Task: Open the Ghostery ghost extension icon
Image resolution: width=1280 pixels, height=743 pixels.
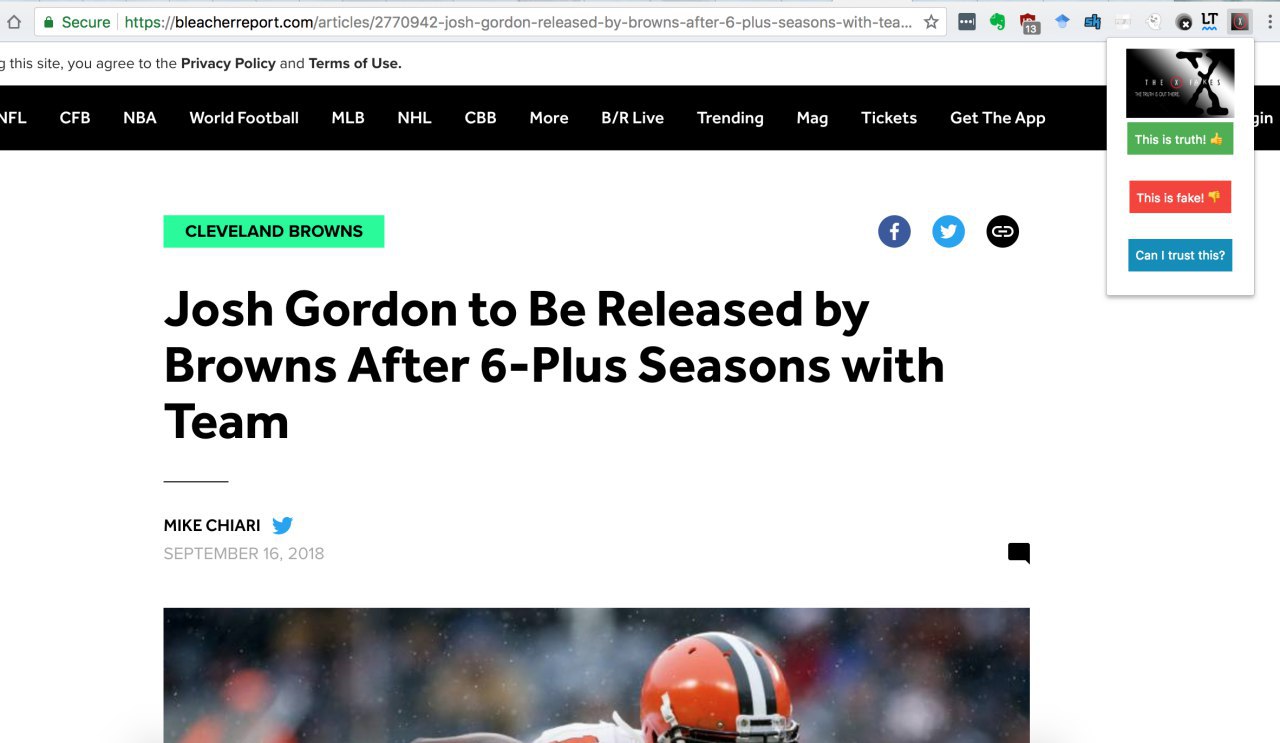Action: click(x=1153, y=21)
